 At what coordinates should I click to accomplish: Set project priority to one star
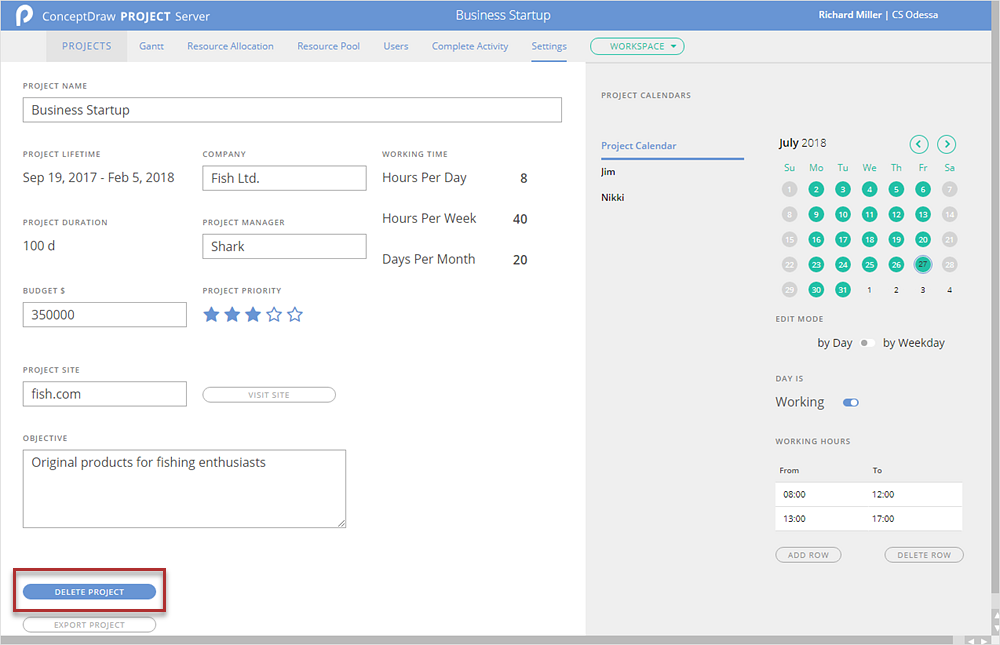(x=211, y=315)
